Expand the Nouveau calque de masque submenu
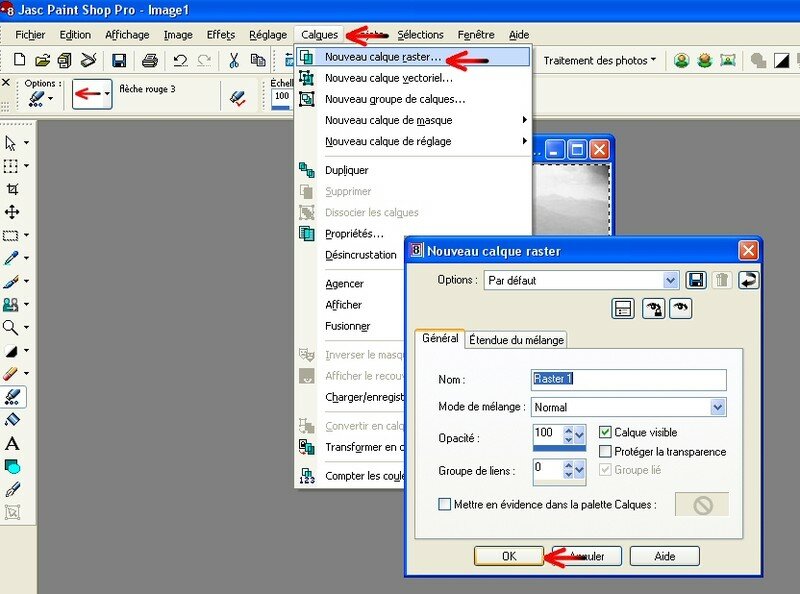Viewport: 800px width, 594px height. click(414, 120)
